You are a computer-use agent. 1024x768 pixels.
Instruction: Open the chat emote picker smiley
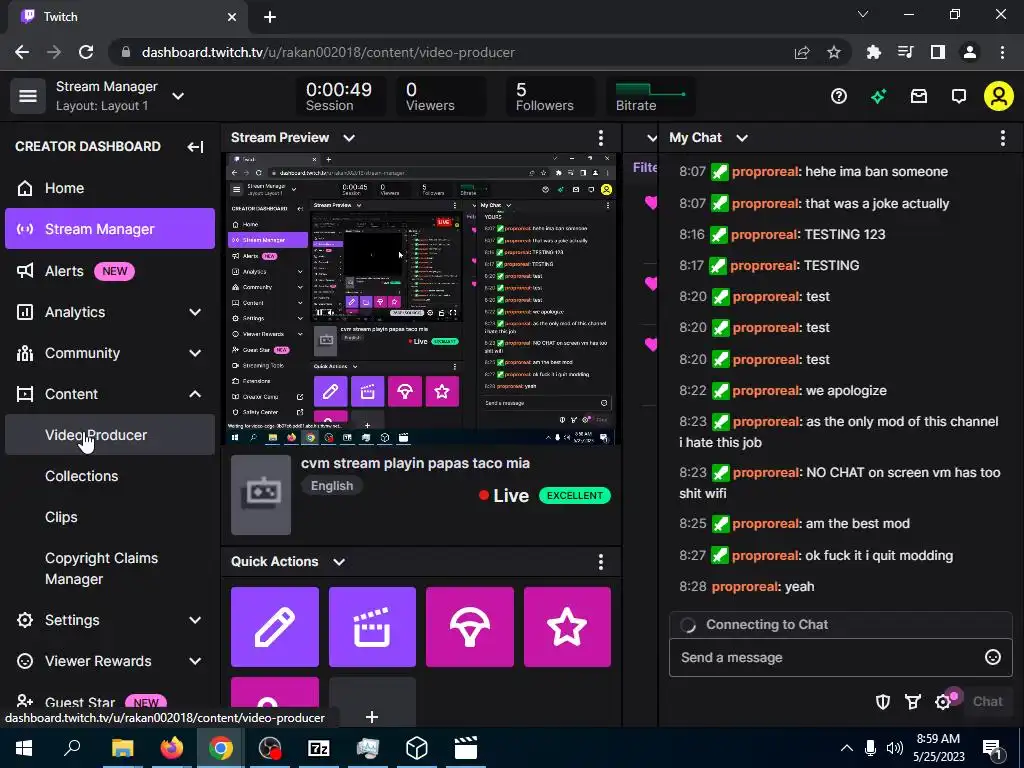click(x=993, y=657)
